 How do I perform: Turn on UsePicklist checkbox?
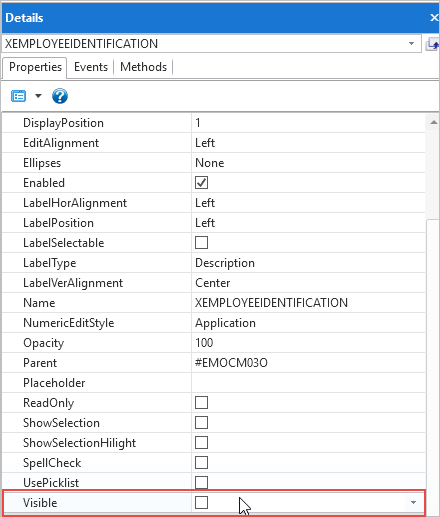click(201, 483)
